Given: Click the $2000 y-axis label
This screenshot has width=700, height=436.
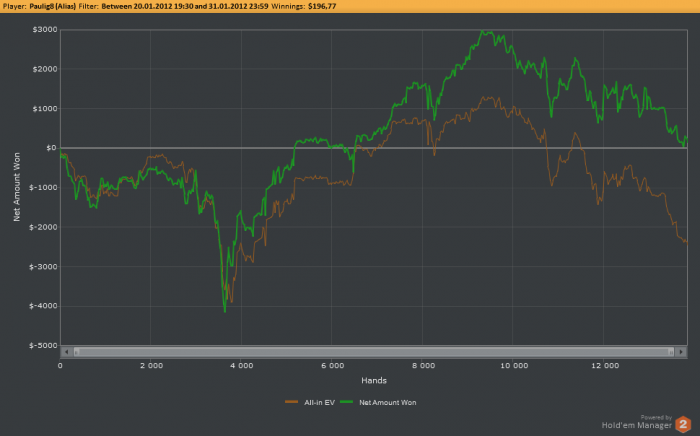Looking at the screenshot, I should click(45, 69).
